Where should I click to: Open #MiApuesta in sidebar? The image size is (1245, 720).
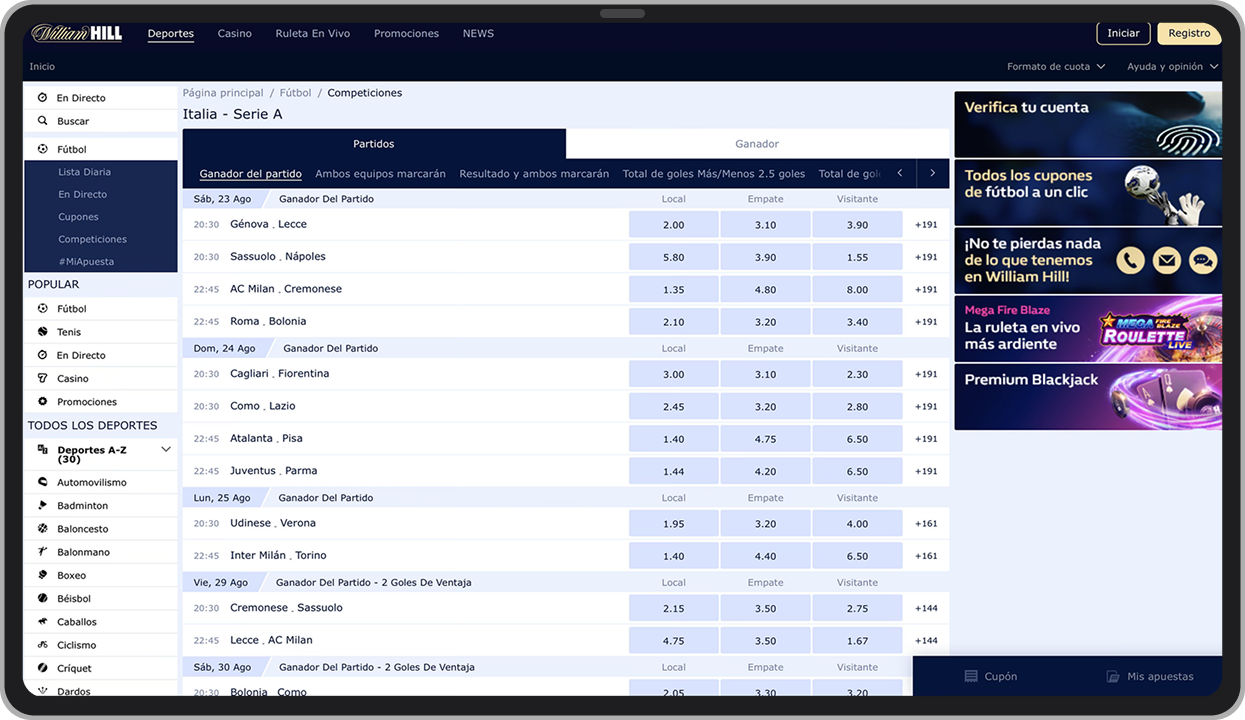pos(86,262)
